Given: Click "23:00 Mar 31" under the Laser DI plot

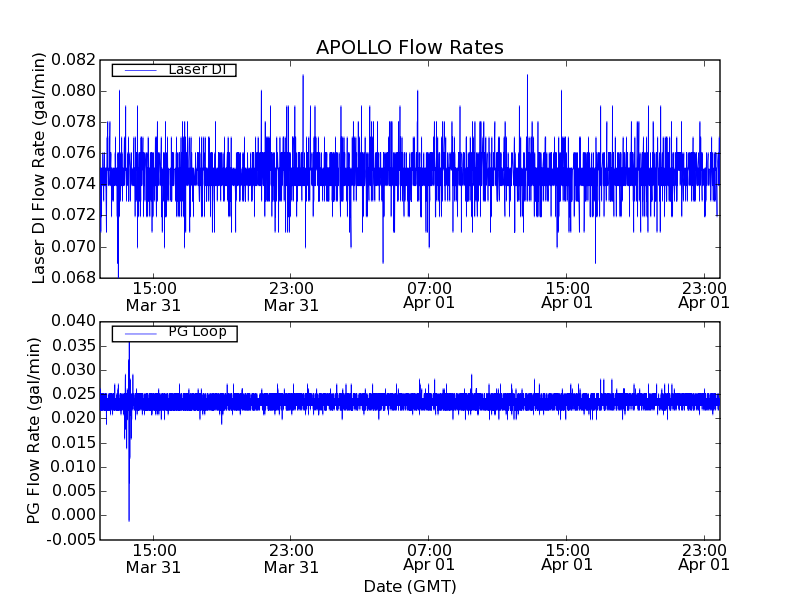Looking at the screenshot, I should point(291,296).
